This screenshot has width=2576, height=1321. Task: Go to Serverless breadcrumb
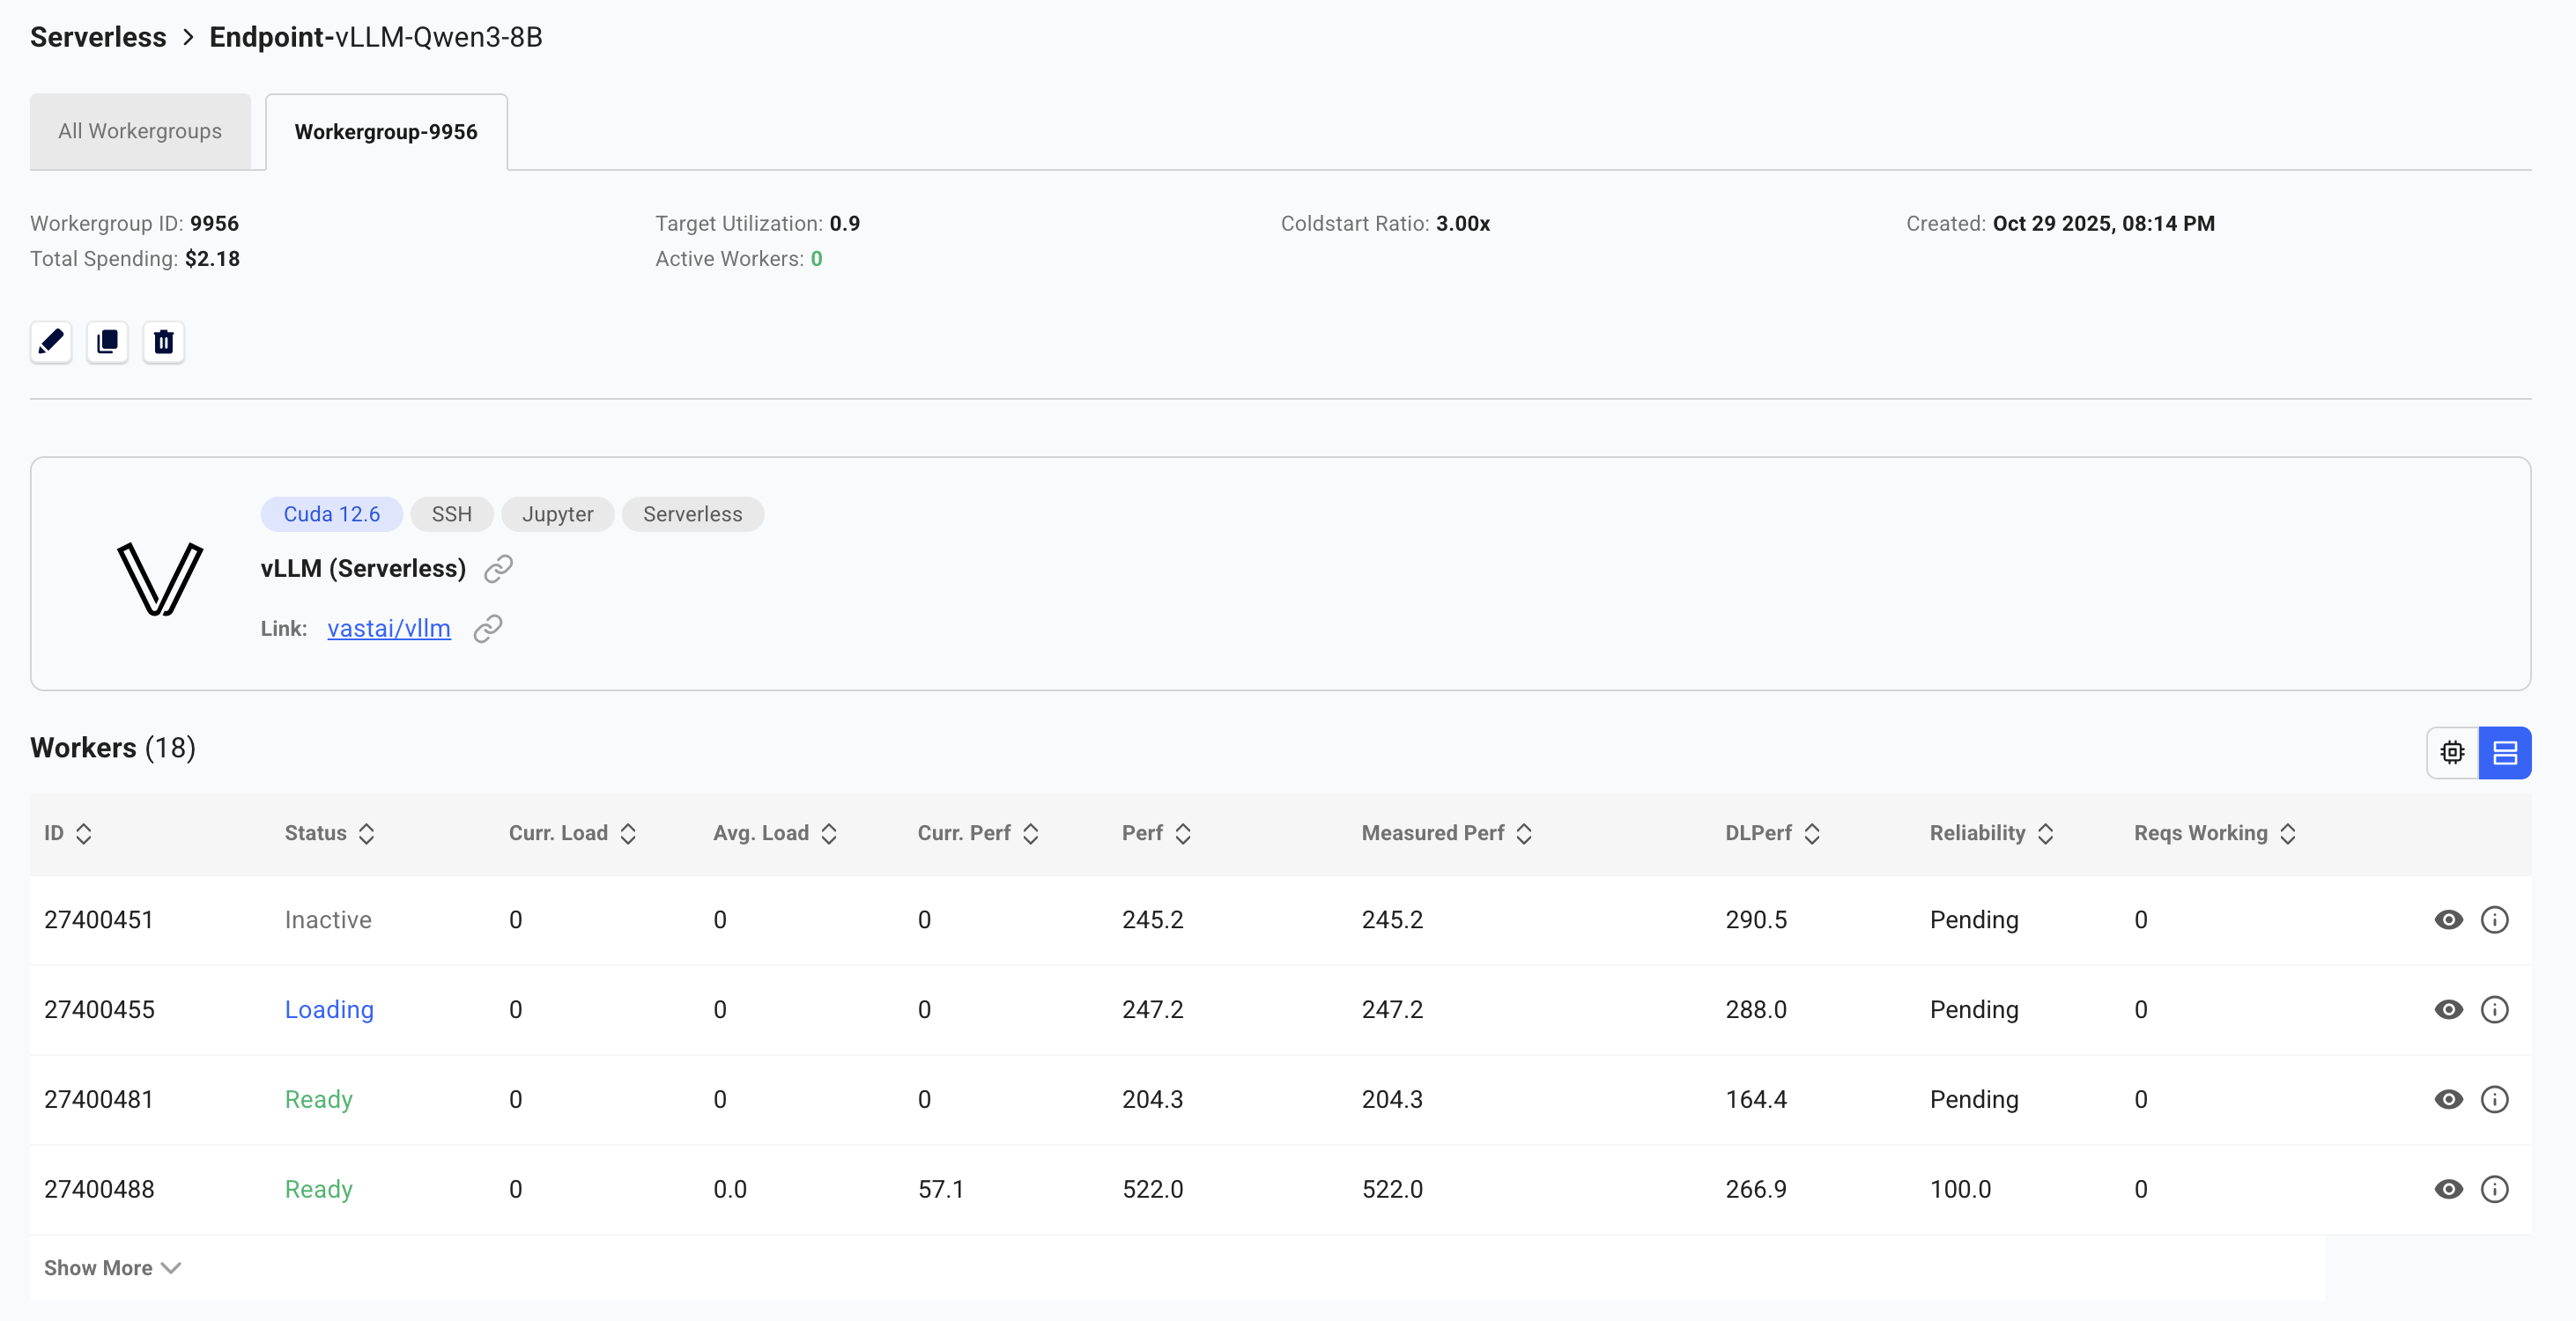tap(98, 37)
